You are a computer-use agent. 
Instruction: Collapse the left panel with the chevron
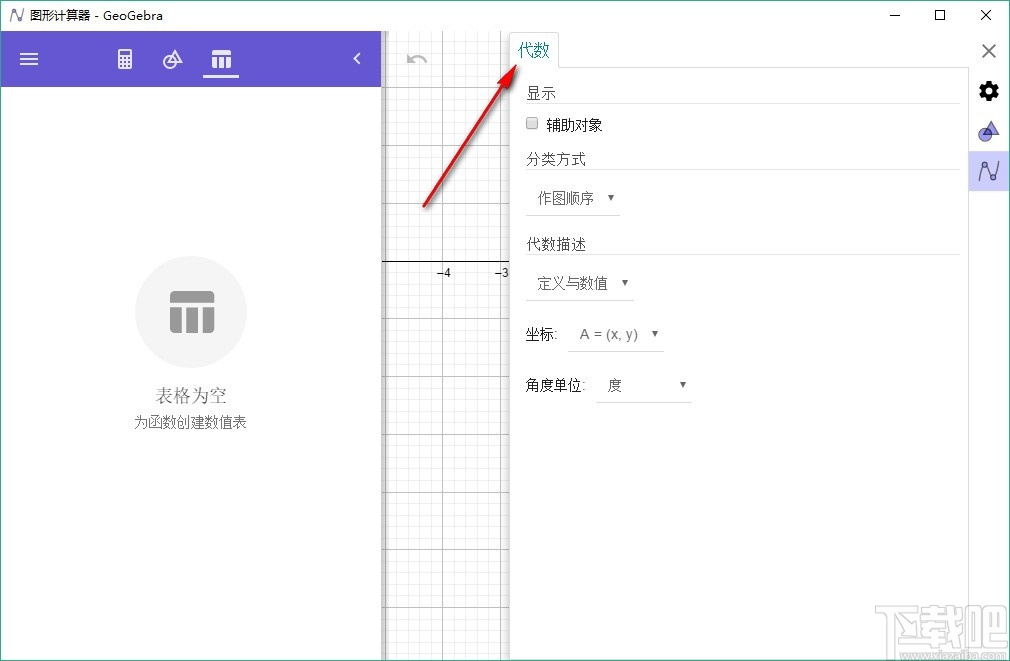tap(357, 59)
